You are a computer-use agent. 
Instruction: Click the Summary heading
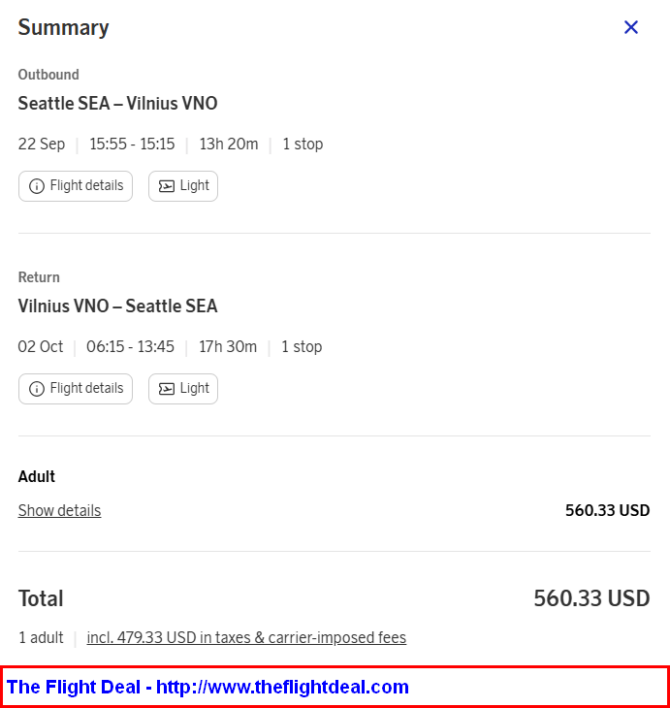[x=63, y=28]
